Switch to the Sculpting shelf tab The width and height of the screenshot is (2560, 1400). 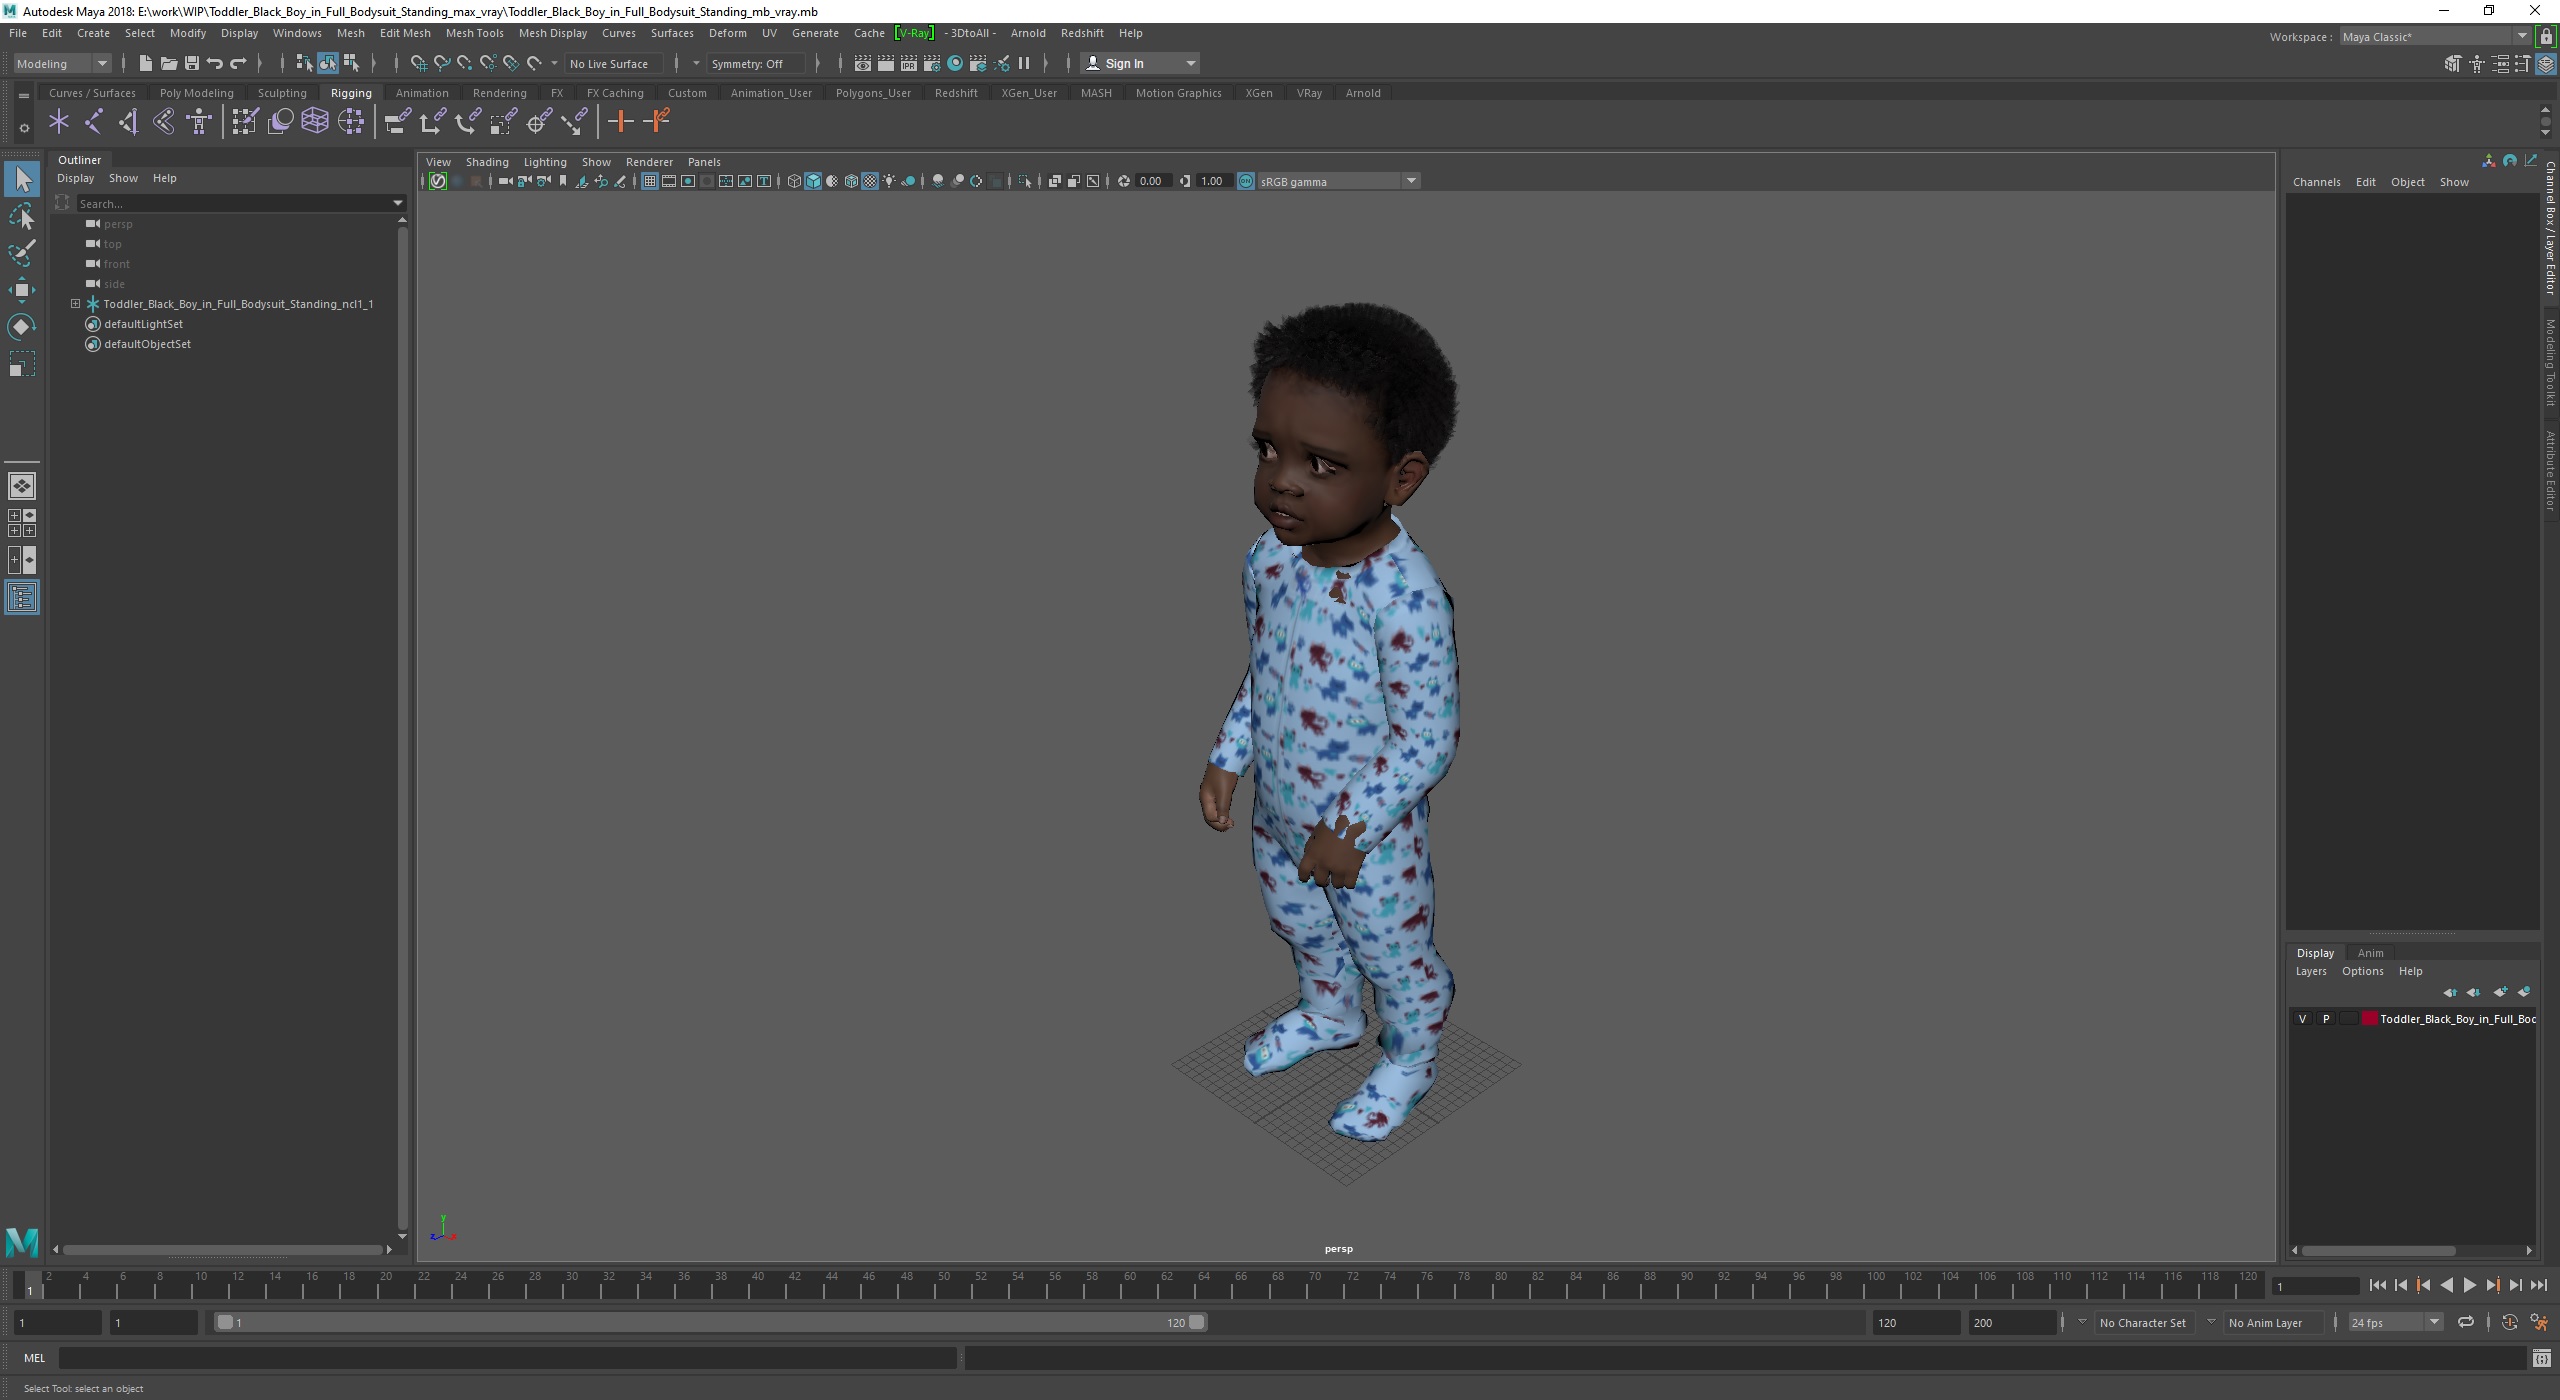(282, 93)
